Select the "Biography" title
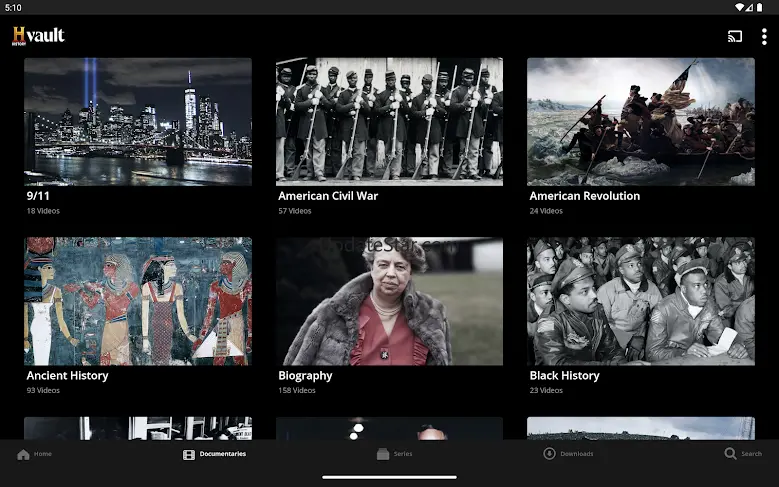The width and height of the screenshot is (779, 487). [305, 376]
